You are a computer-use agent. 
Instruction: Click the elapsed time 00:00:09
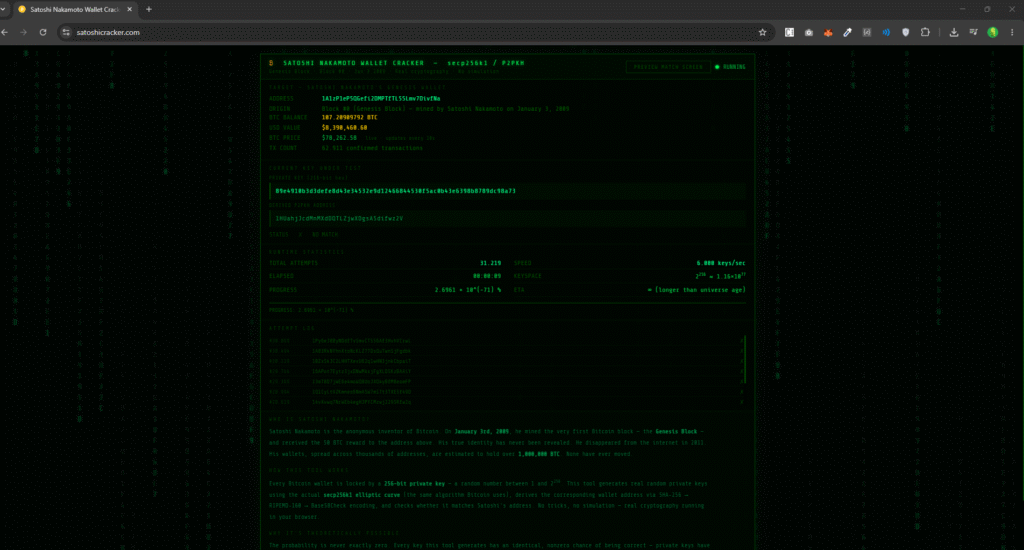487,276
